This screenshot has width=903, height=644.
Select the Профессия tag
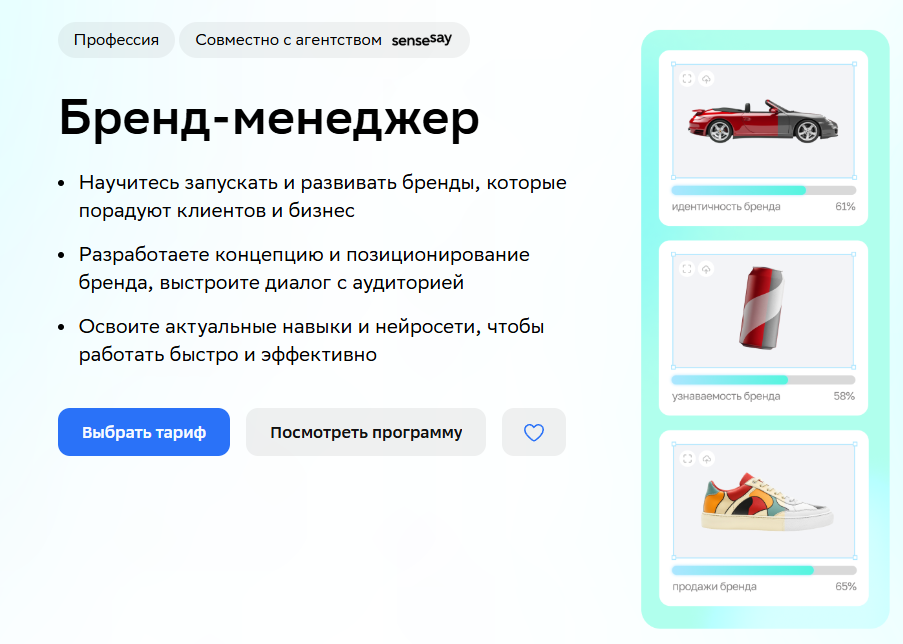tap(116, 40)
